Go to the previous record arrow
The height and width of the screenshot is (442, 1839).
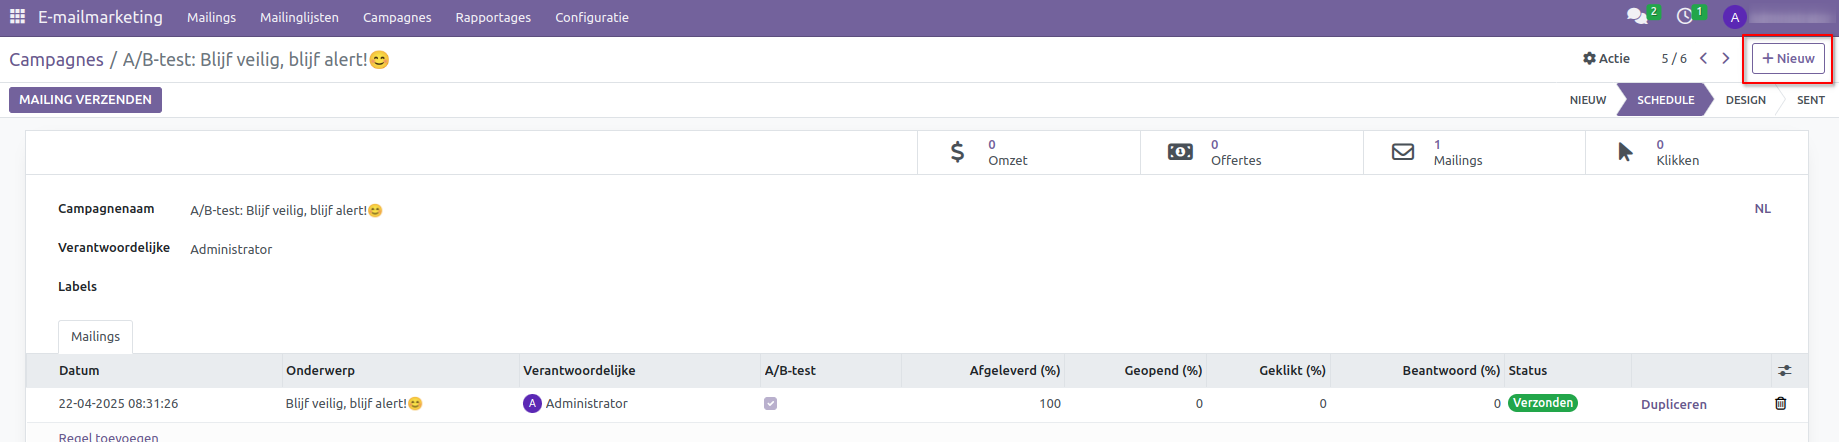coord(1704,59)
